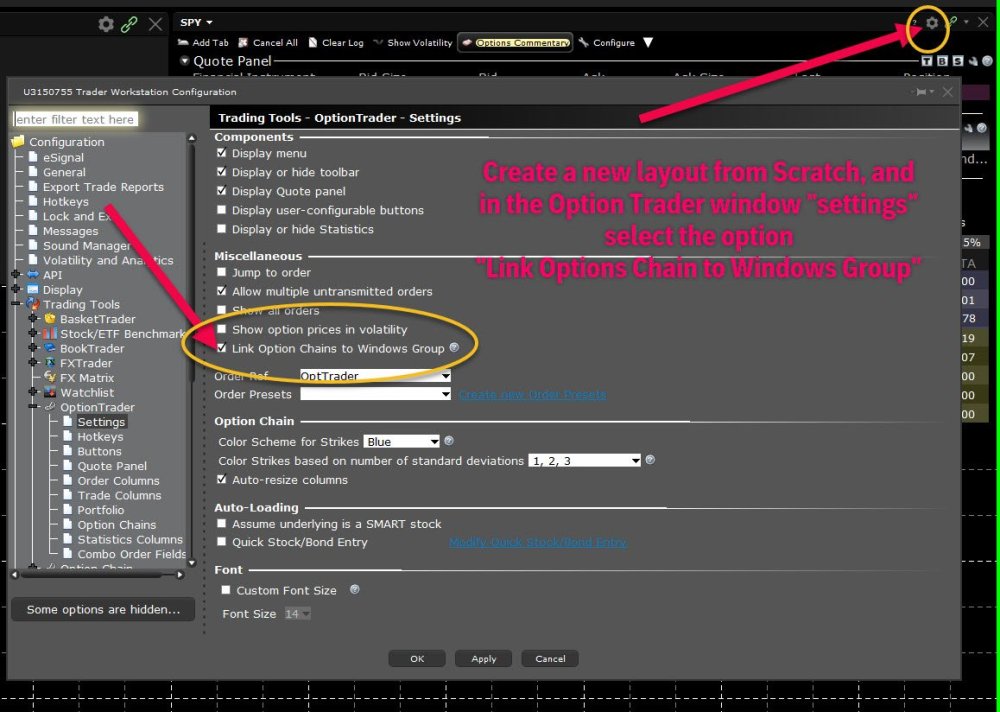Click the Create new Order Presets link
Viewport: 1000px width, 712px height.
coord(532,395)
